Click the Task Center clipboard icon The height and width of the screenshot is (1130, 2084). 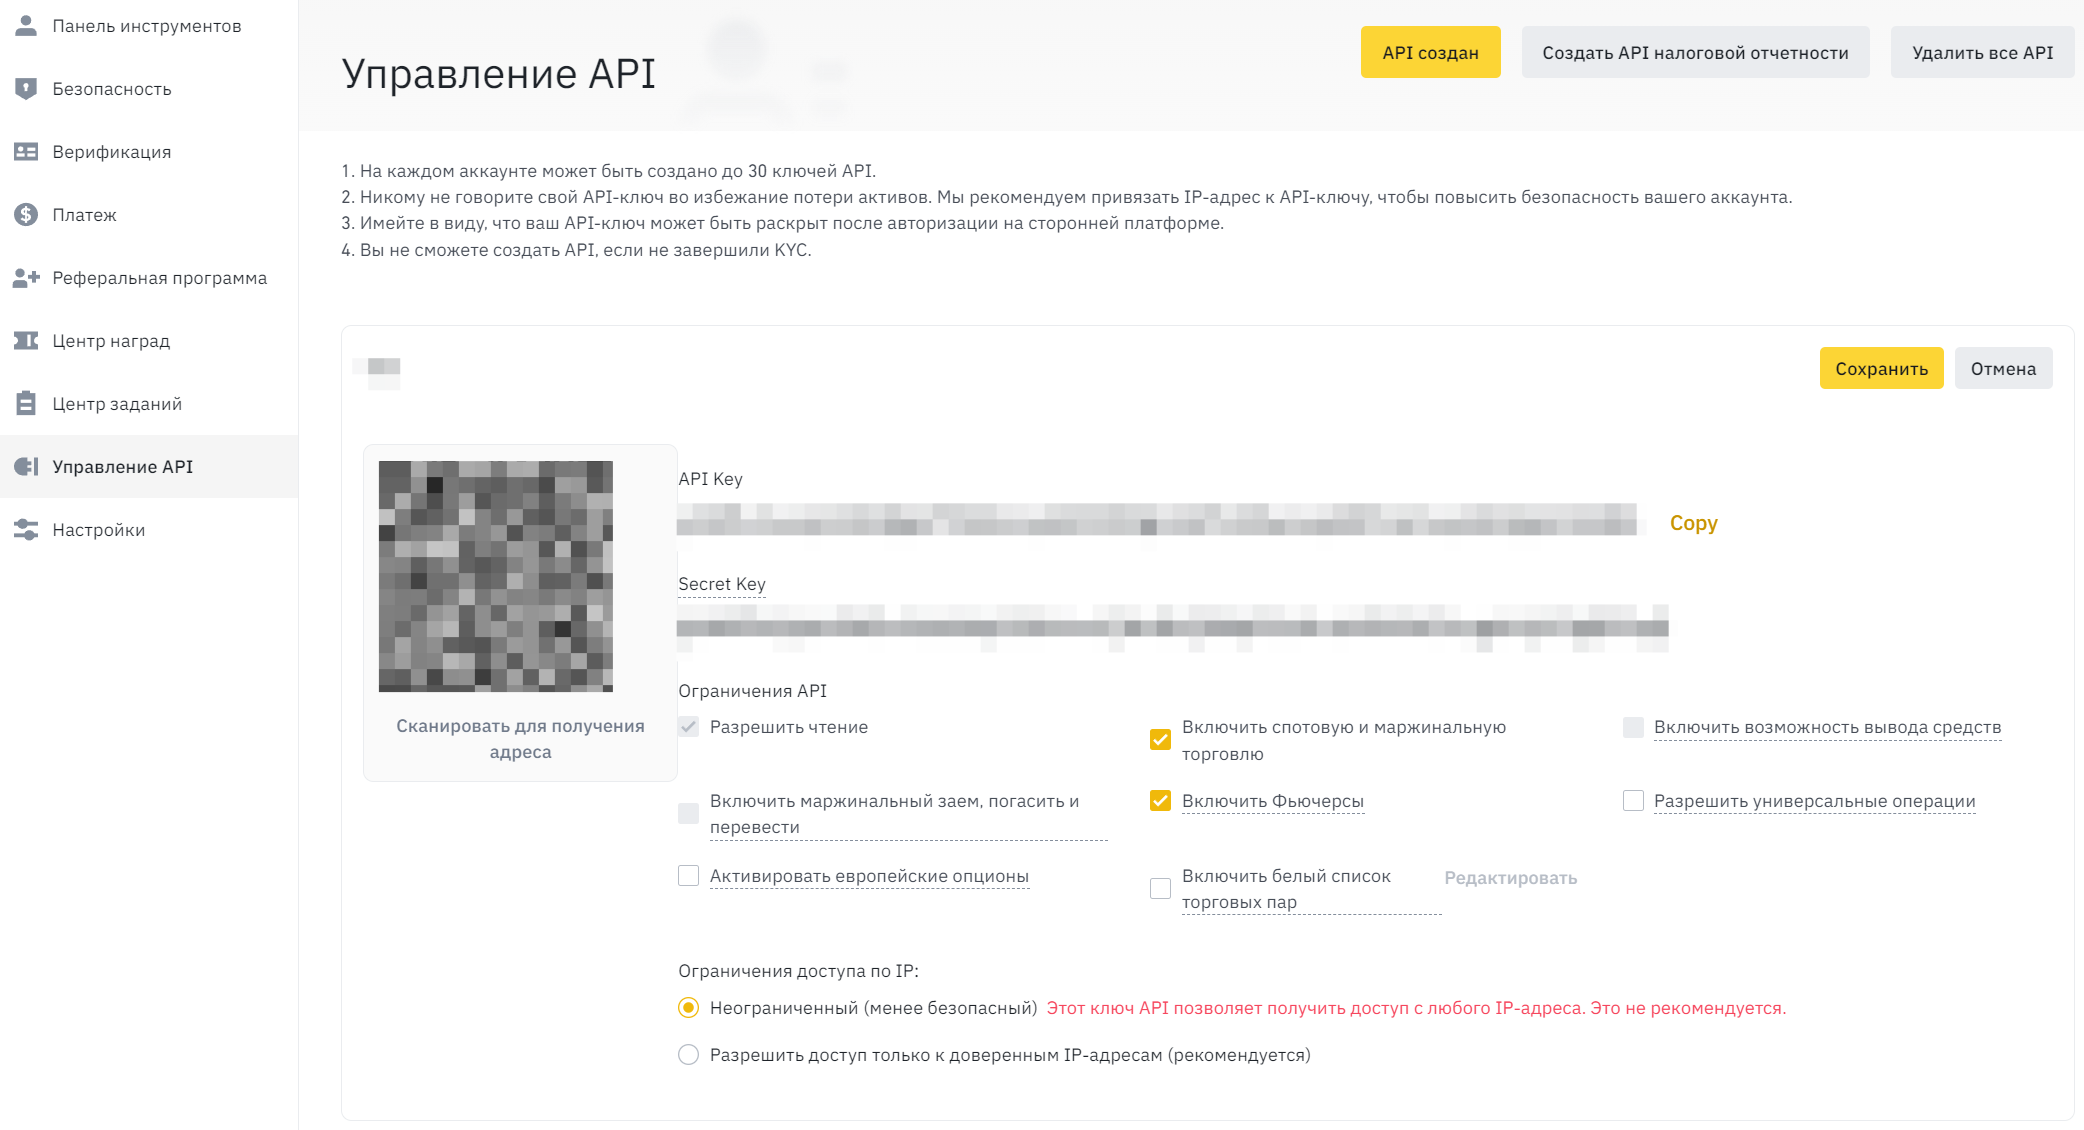[x=26, y=403]
